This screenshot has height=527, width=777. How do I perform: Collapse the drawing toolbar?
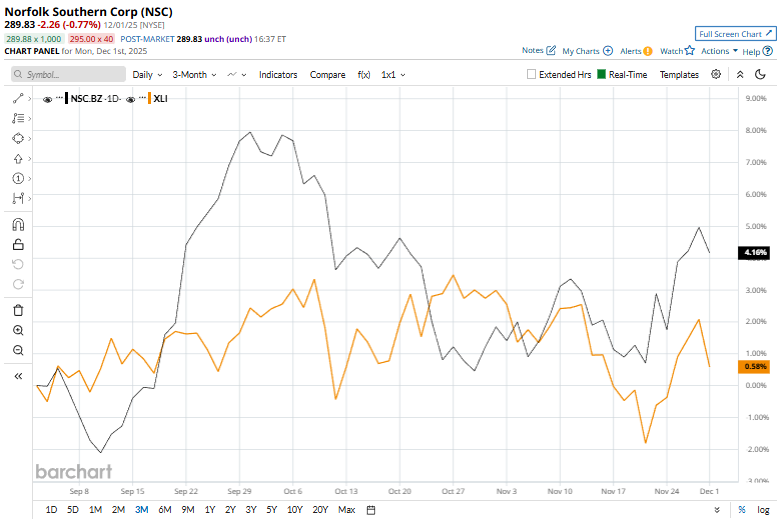coord(18,376)
